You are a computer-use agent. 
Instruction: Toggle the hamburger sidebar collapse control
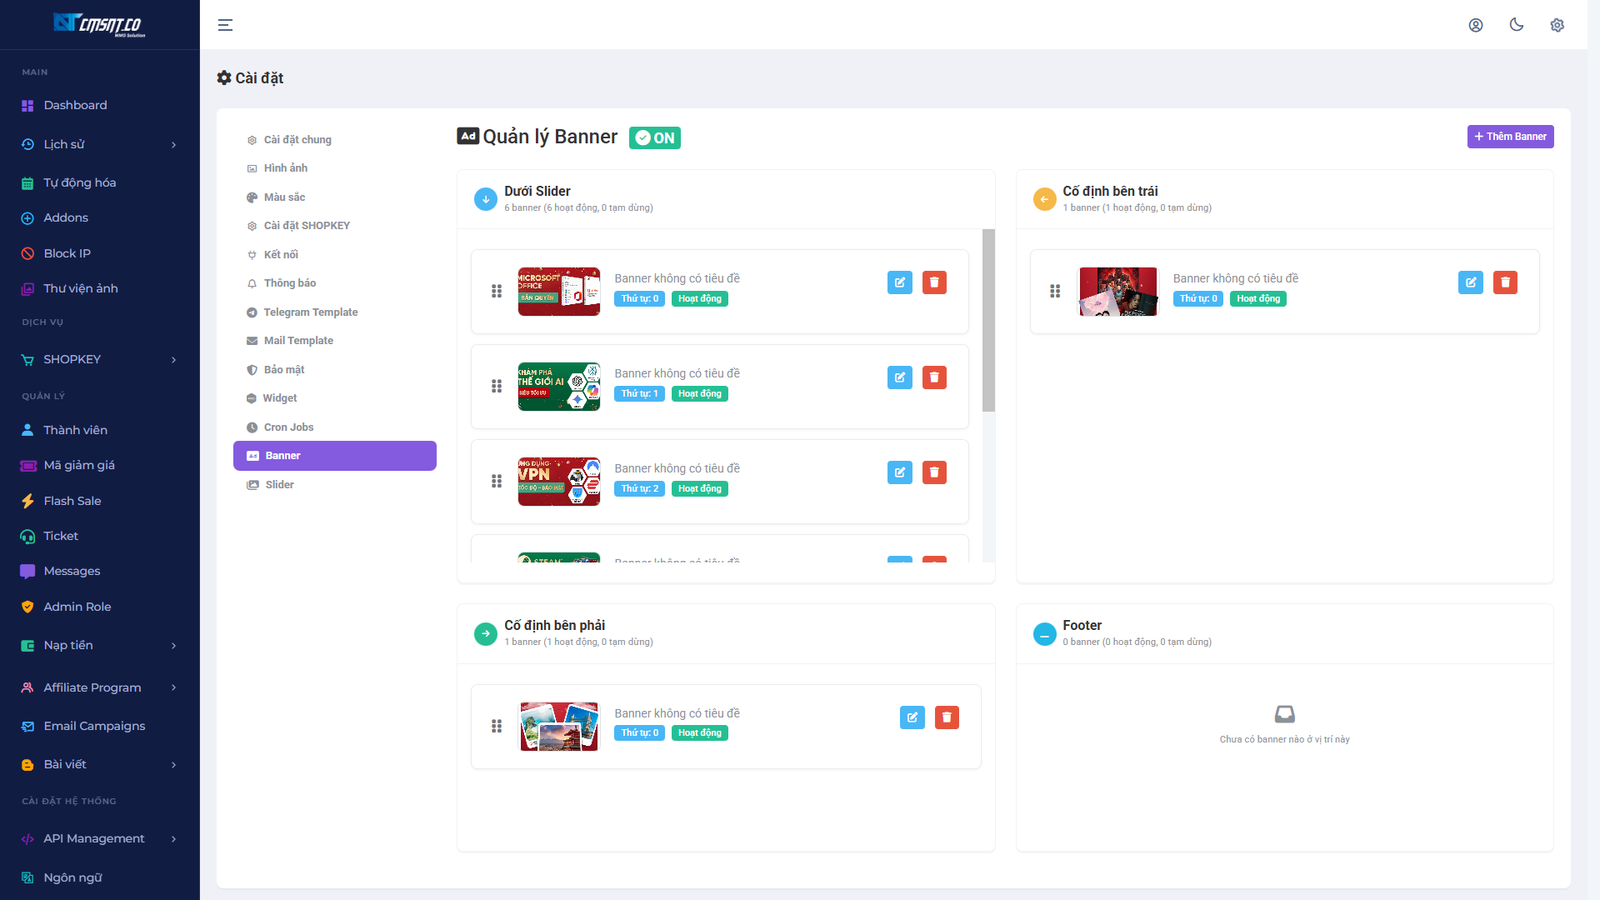click(x=224, y=24)
